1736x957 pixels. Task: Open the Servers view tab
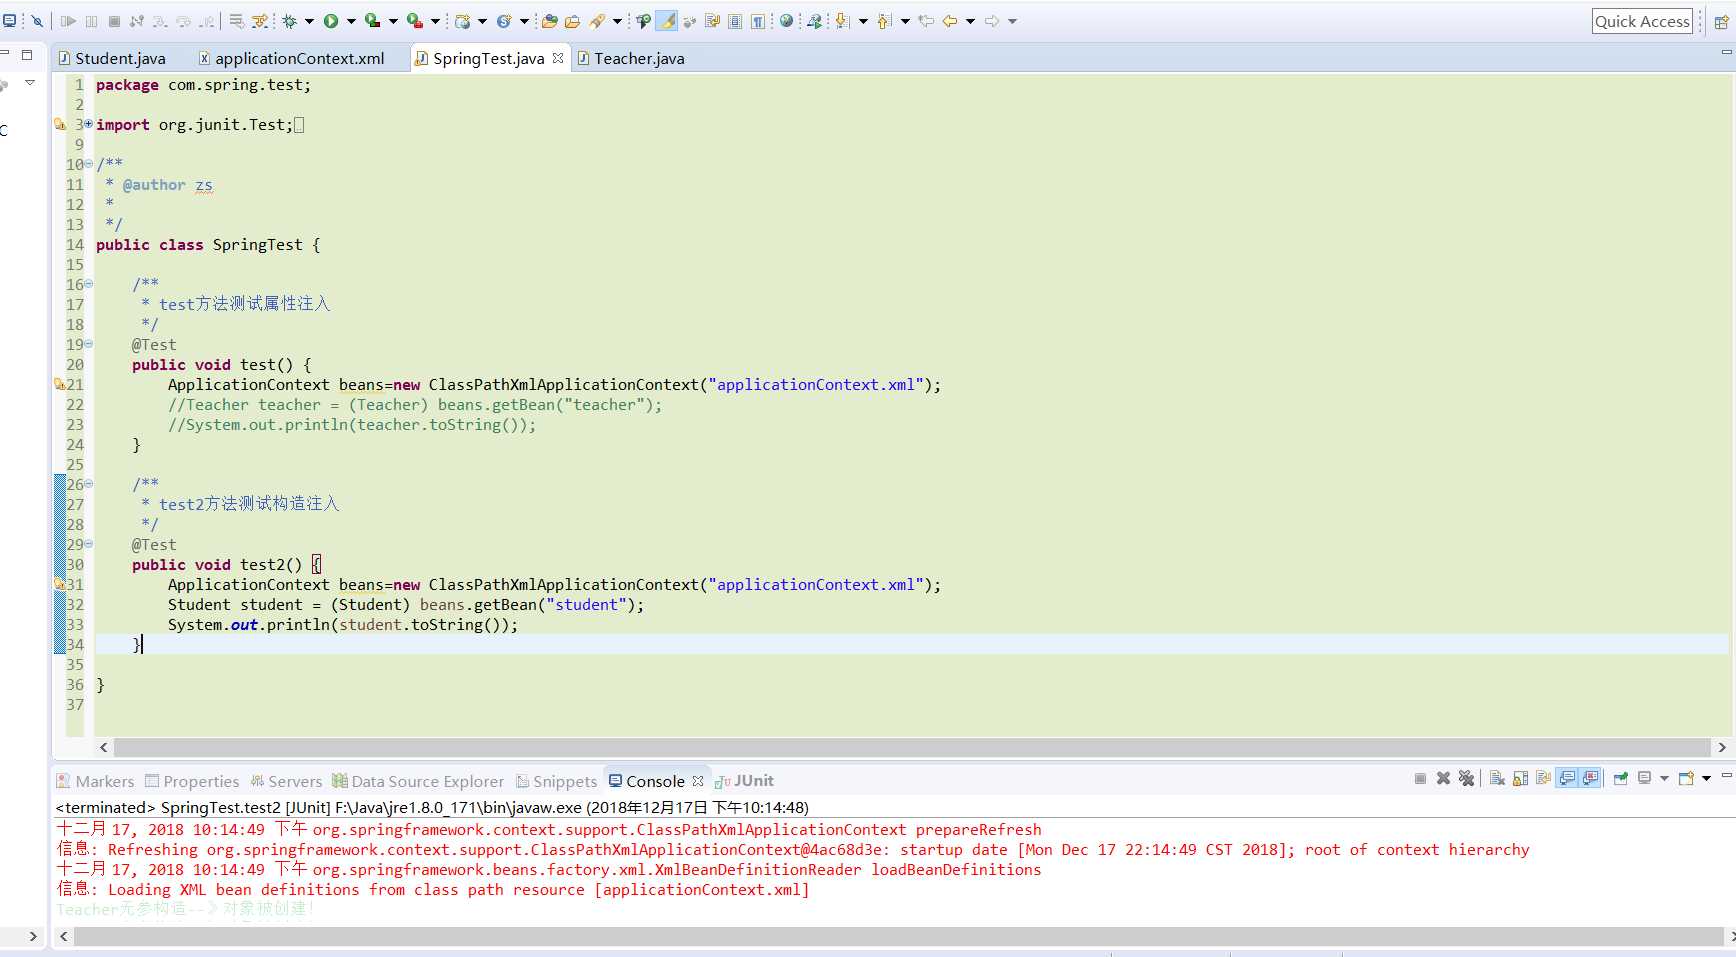286,781
